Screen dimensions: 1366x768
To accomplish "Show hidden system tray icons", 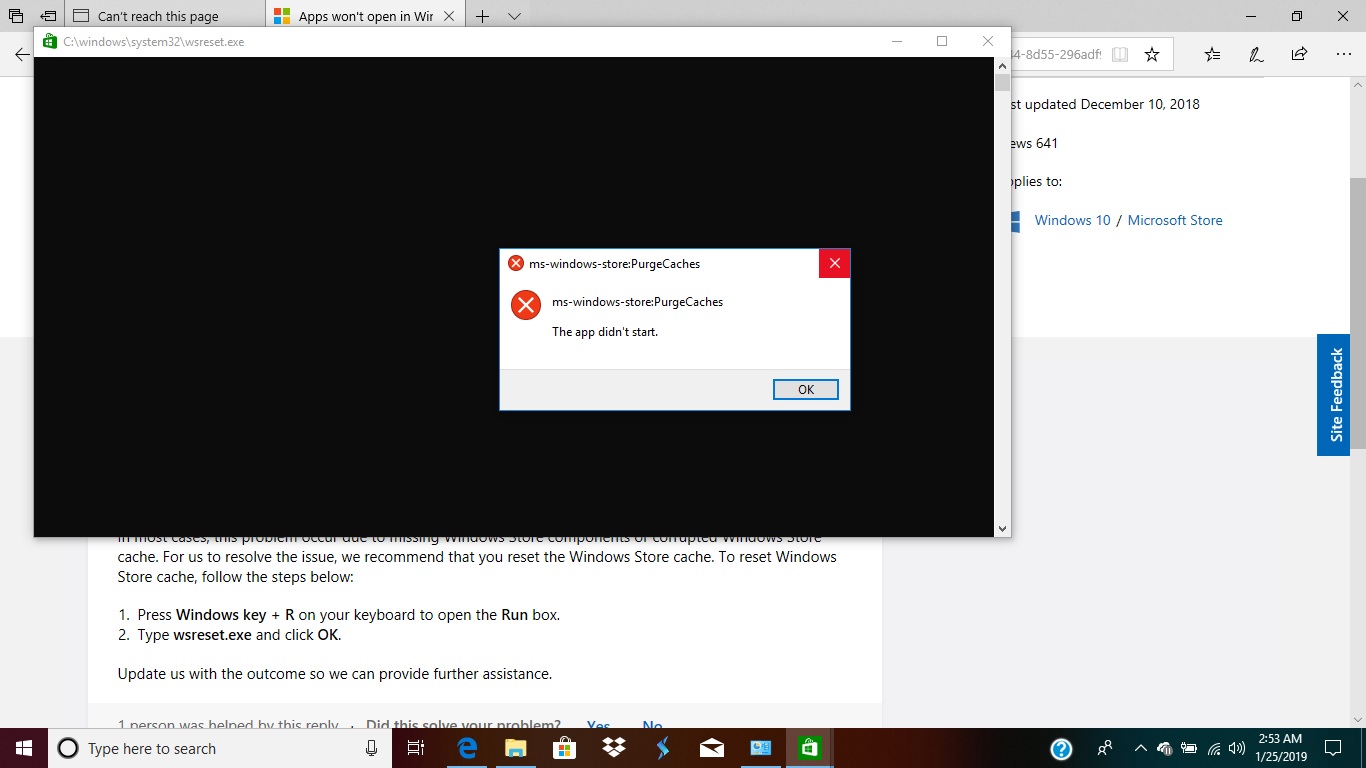I will [x=1140, y=748].
